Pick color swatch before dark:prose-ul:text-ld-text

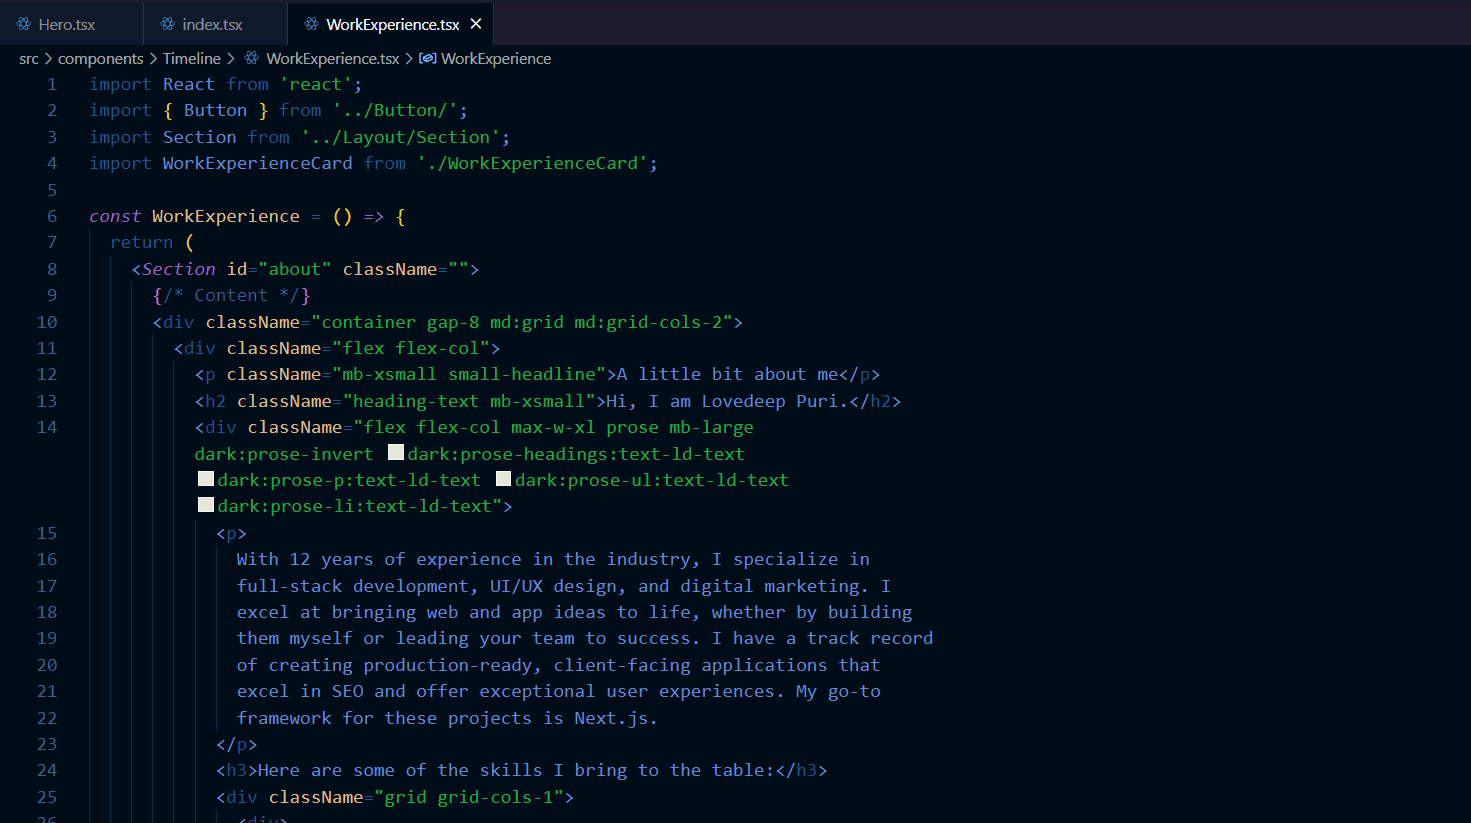click(x=504, y=479)
